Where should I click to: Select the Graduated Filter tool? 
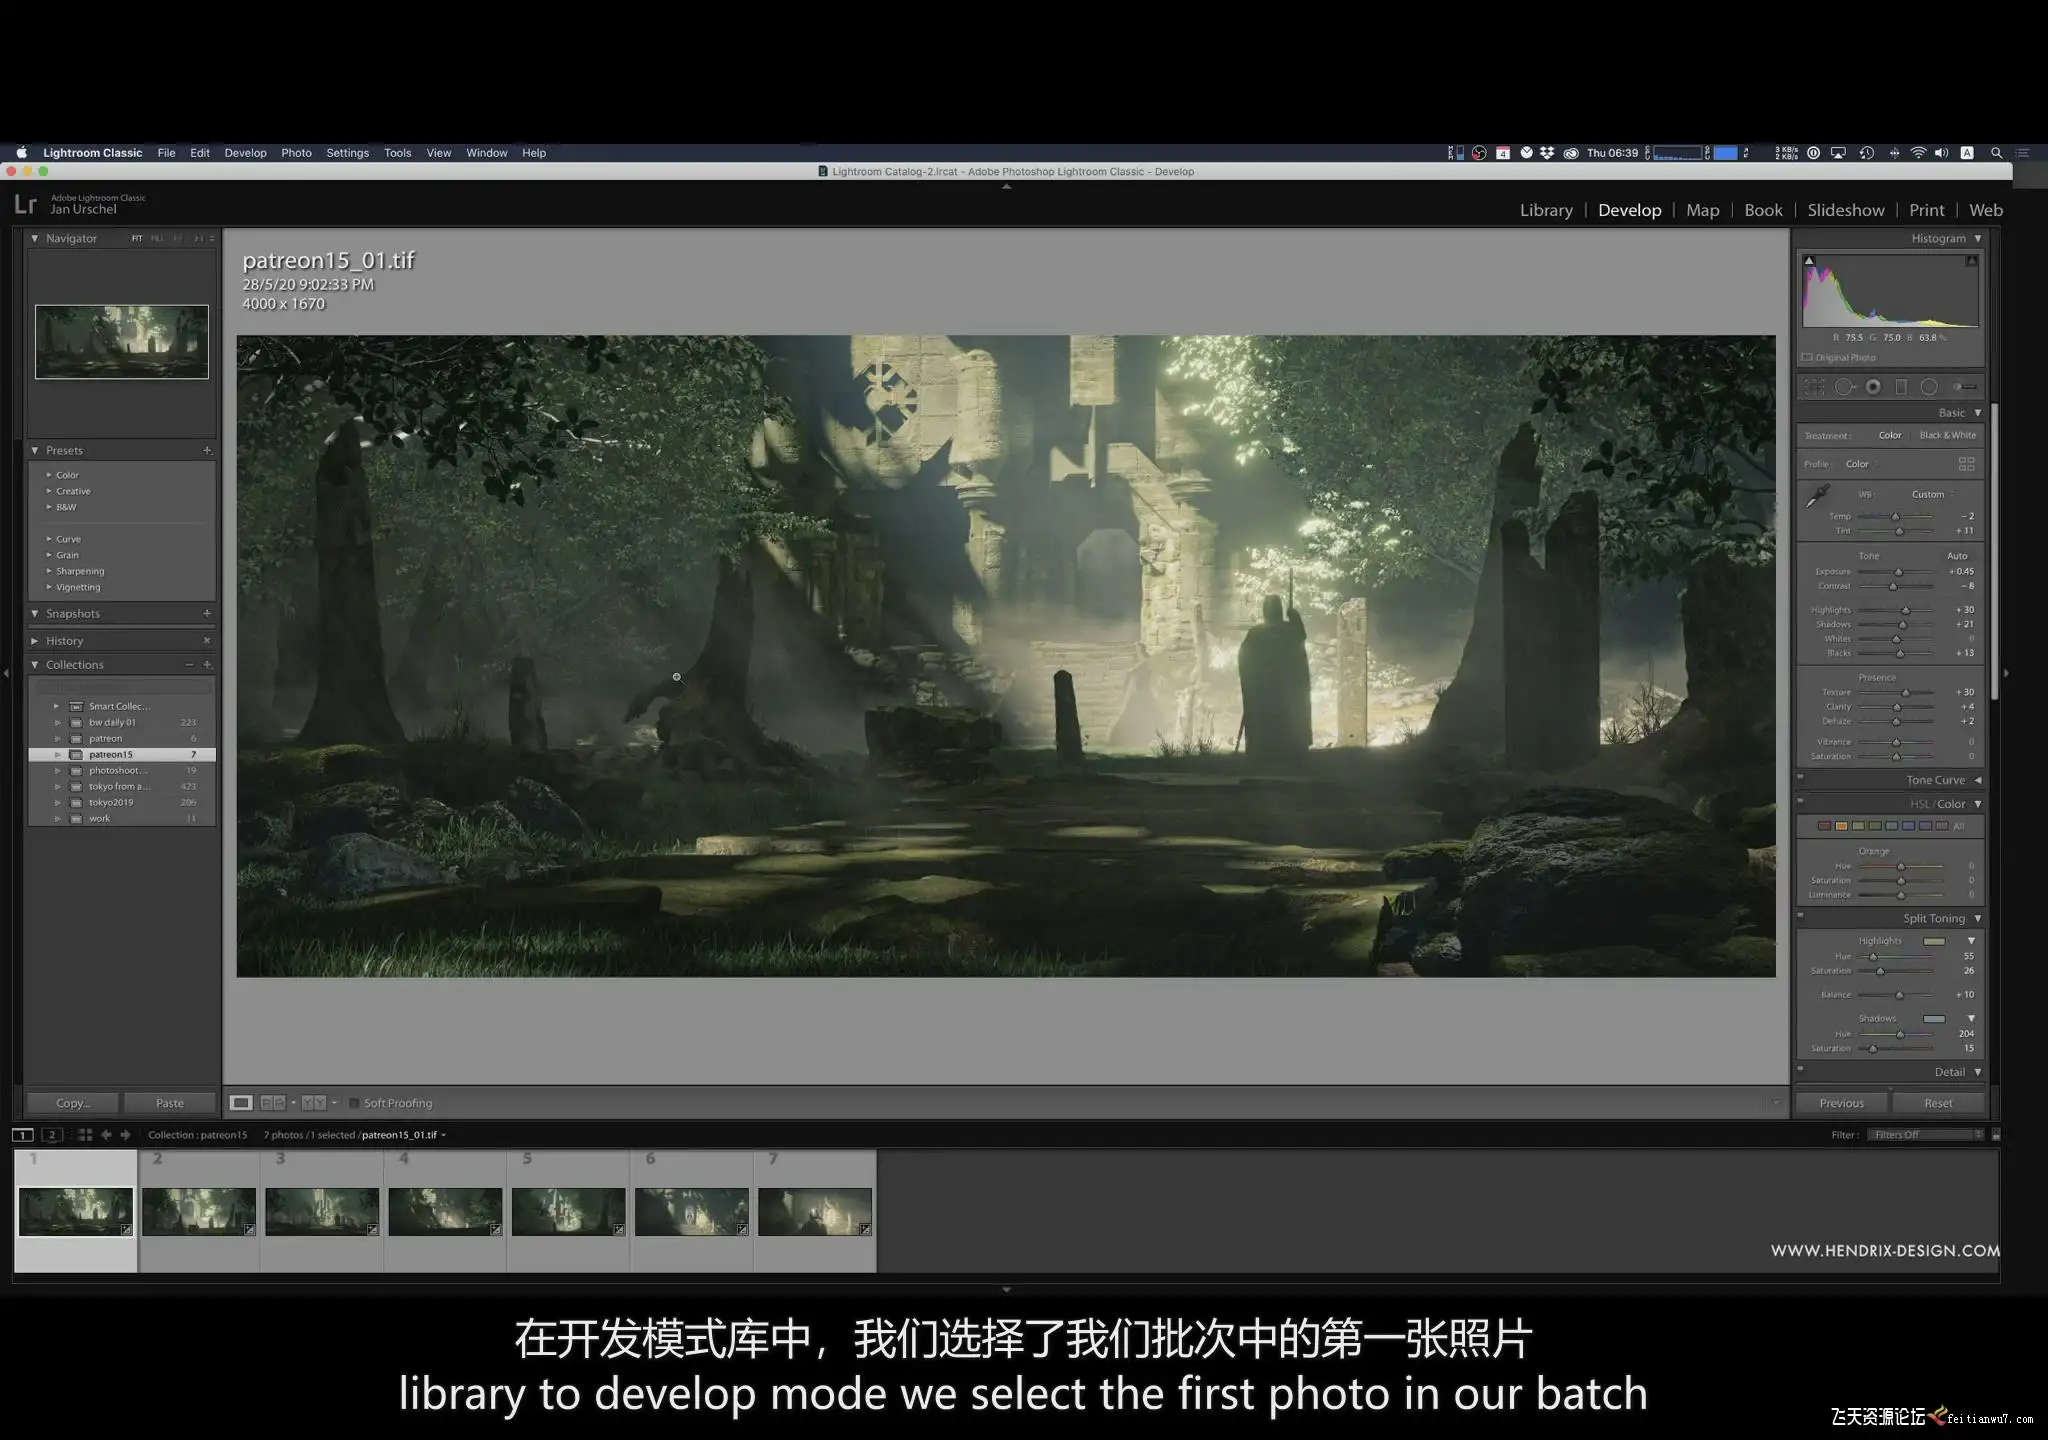[x=1901, y=387]
